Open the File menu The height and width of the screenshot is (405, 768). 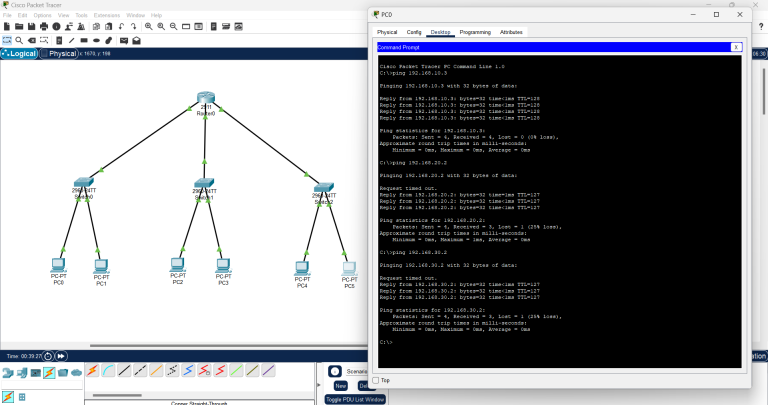[7, 15]
